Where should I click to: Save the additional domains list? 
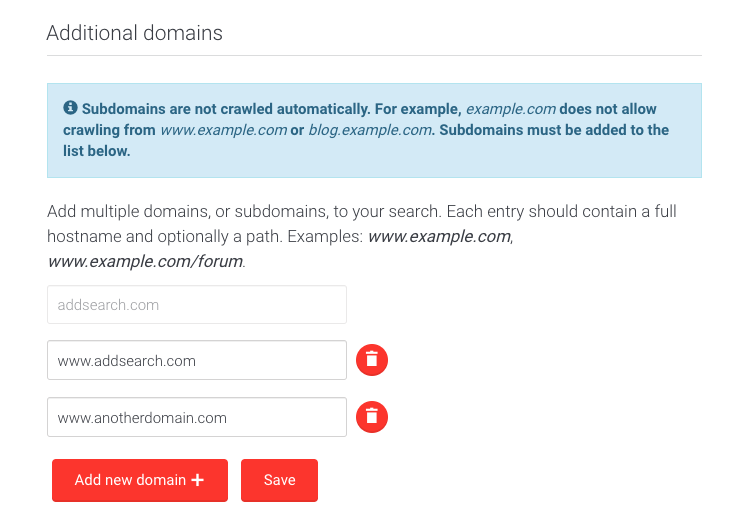[279, 480]
